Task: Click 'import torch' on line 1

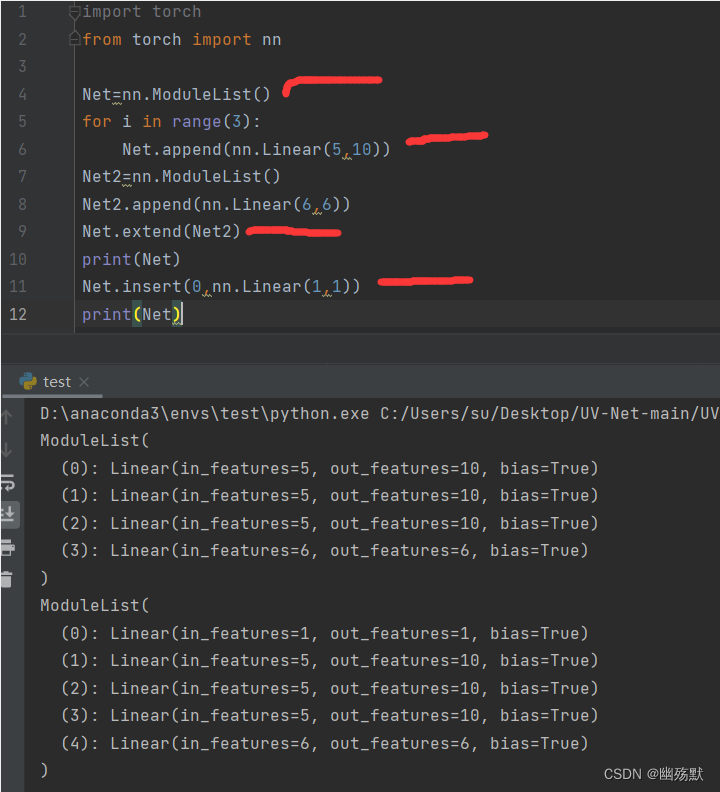Action: point(141,12)
